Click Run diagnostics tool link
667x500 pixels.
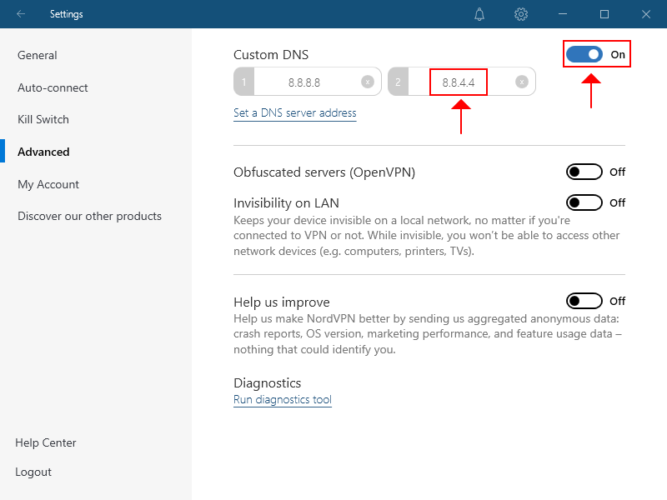coord(282,400)
